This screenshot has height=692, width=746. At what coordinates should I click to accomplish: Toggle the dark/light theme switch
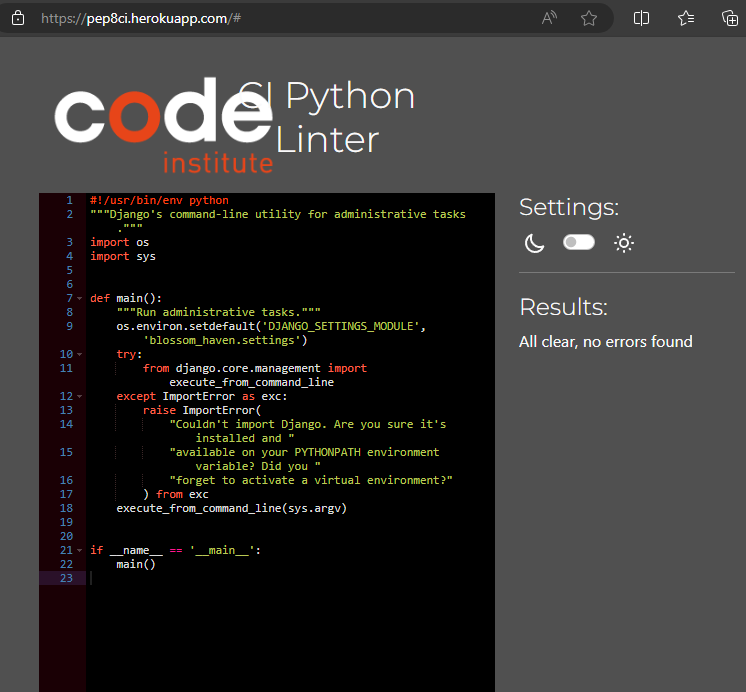(579, 242)
